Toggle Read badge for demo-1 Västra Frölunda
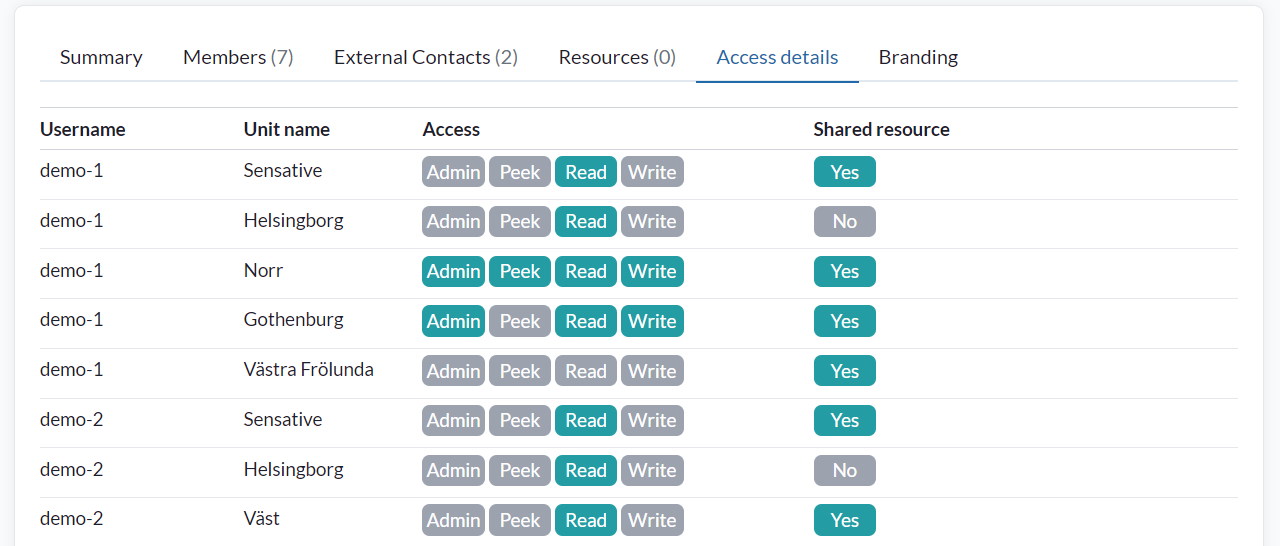The width and height of the screenshot is (1280, 546). (586, 371)
